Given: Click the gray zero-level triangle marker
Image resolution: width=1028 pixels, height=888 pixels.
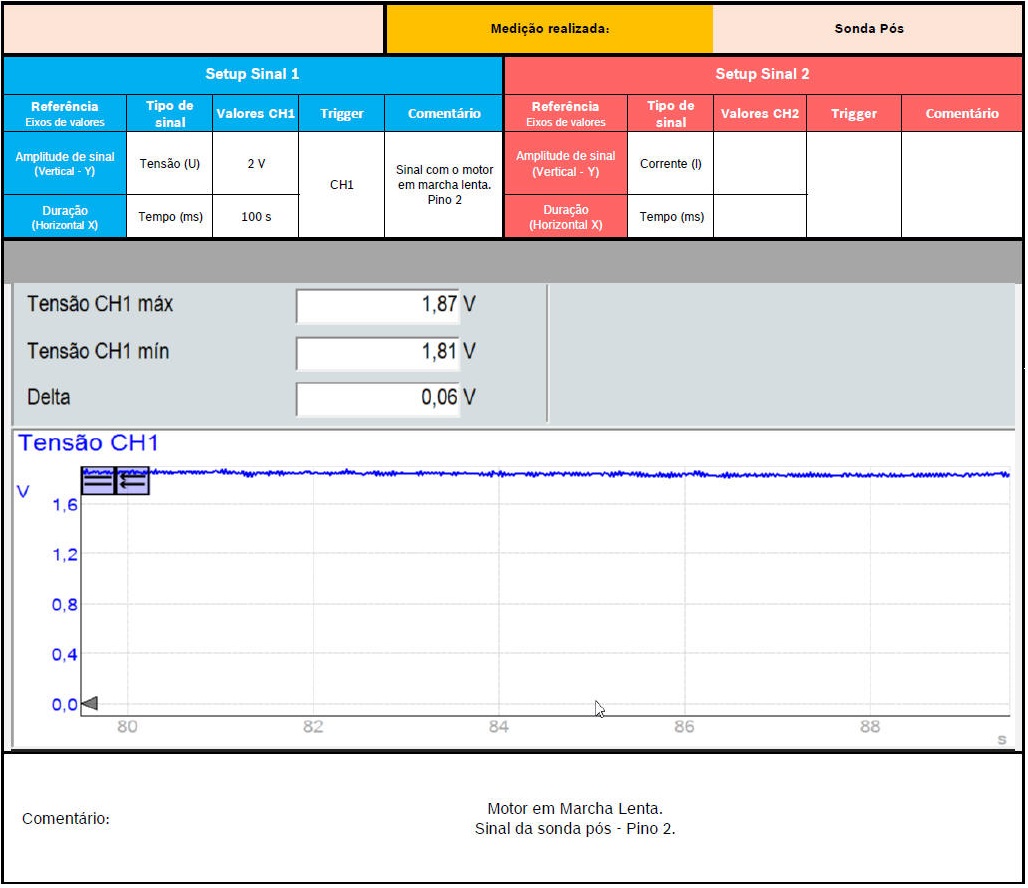Looking at the screenshot, I should pyautogui.click(x=89, y=704).
